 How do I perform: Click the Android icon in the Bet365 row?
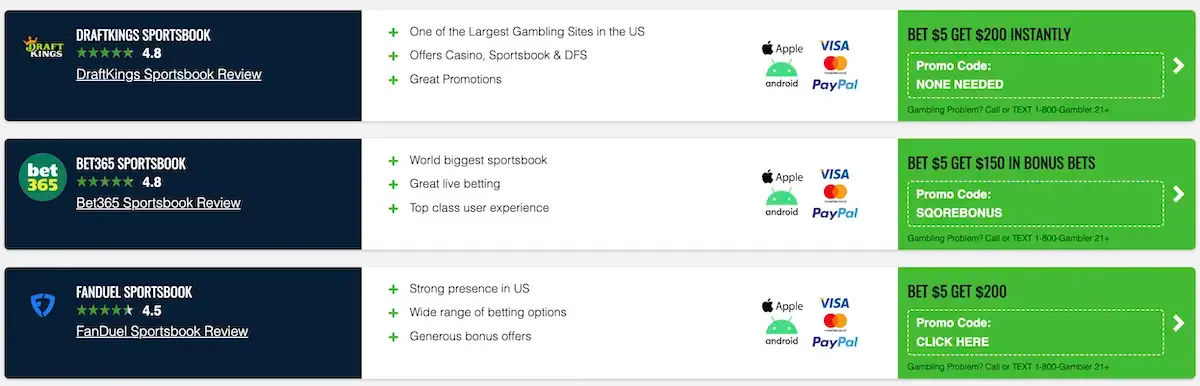tap(782, 201)
